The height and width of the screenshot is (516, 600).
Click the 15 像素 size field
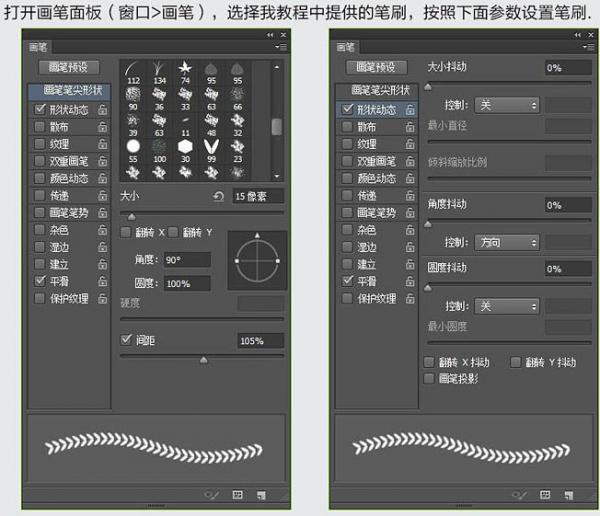(258, 196)
